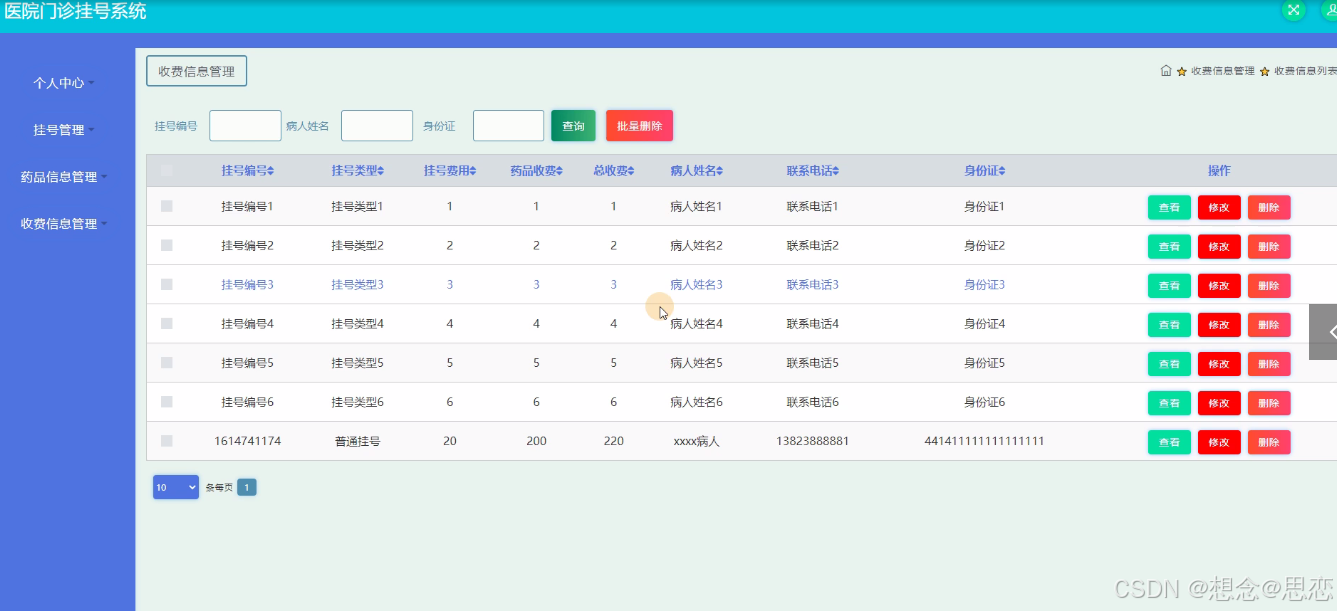Click 修改 for row 挂号编号5
Image resolution: width=1337 pixels, height=611 pixels.
[x=1219, y=364]
